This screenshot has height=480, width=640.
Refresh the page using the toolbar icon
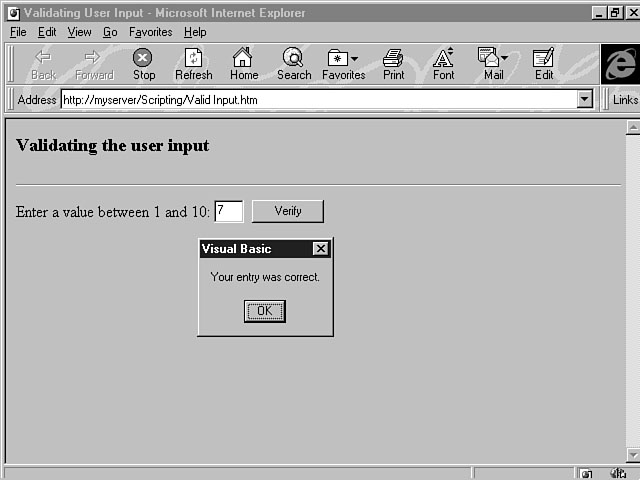point(193,63)
